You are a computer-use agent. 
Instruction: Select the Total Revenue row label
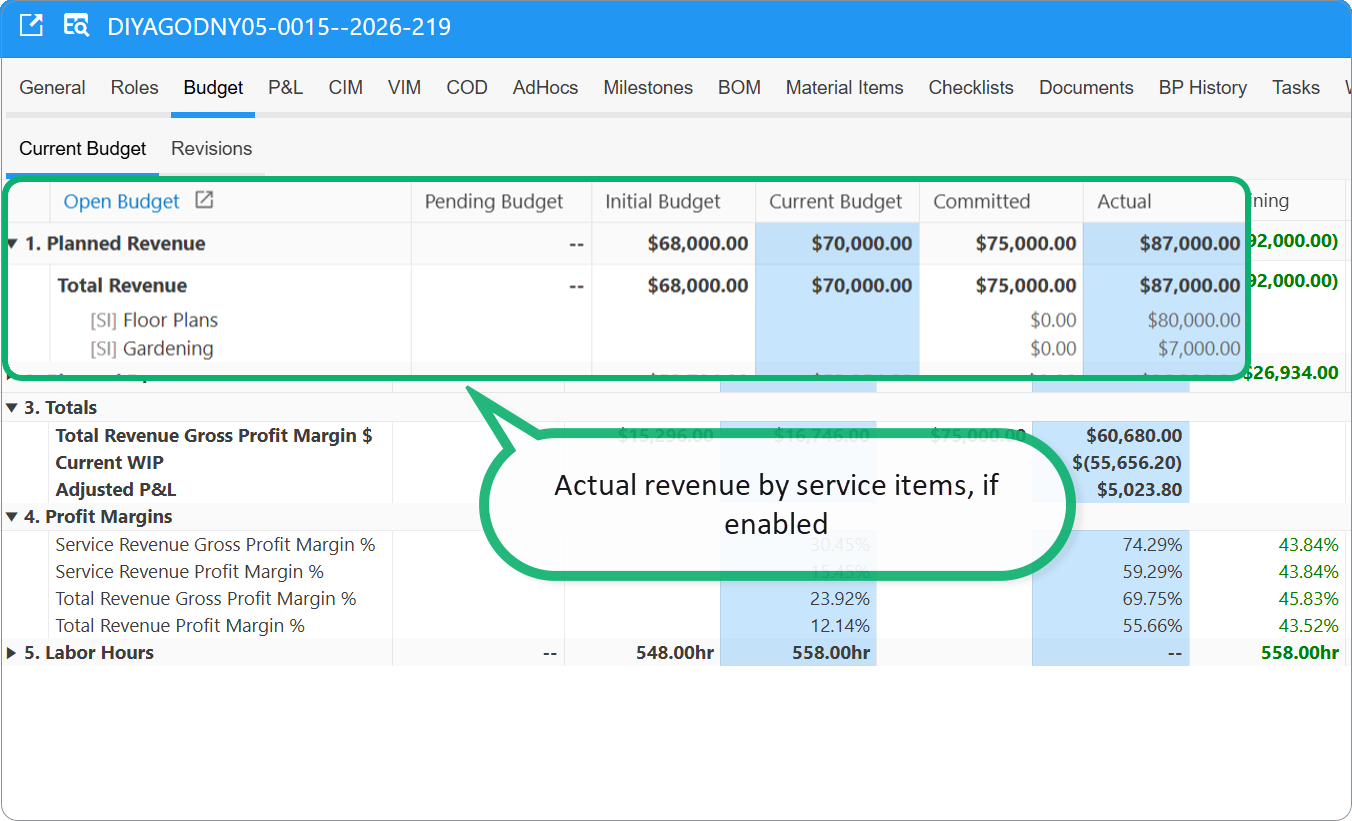point(122,285)
